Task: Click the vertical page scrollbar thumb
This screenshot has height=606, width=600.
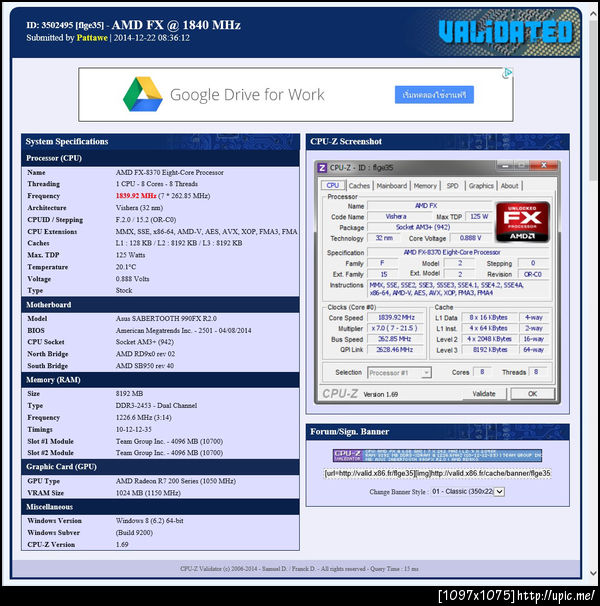Action: pos(593,100)
